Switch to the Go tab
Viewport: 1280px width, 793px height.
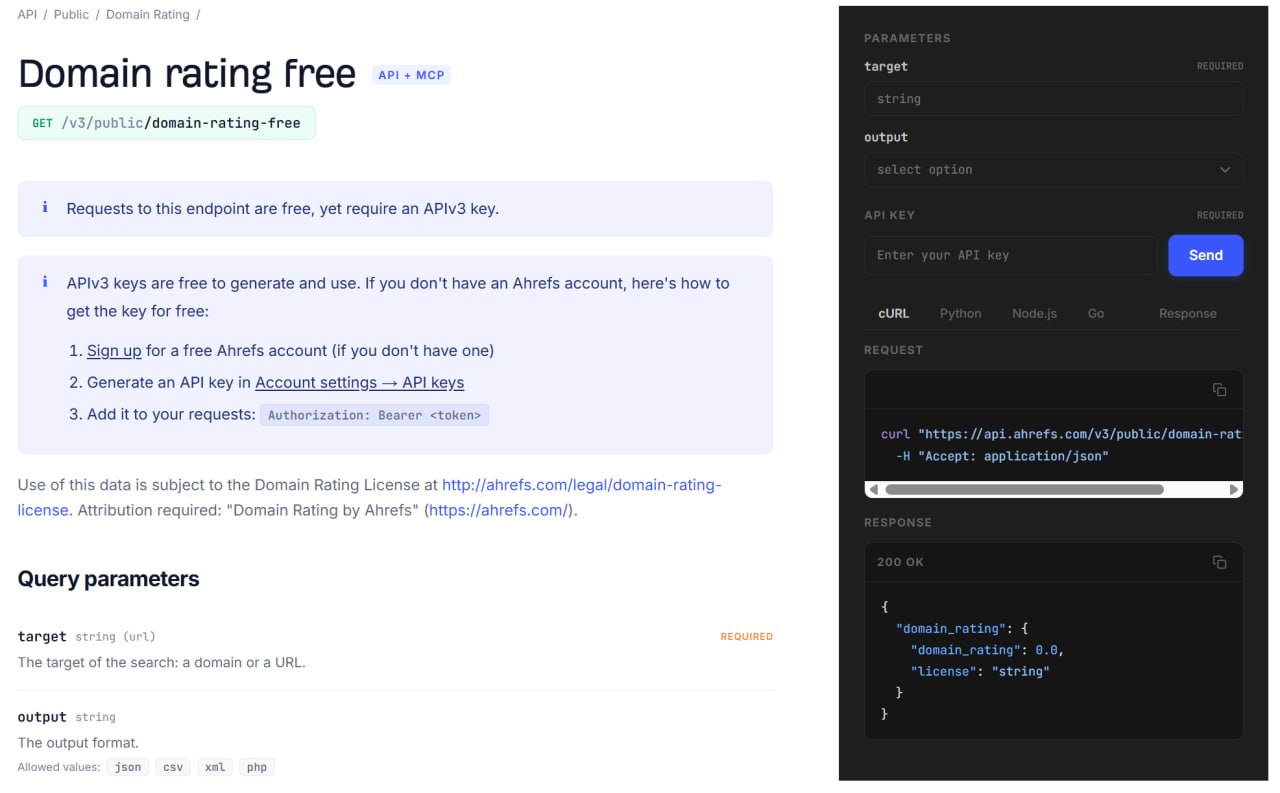(x=1096, y=313)
